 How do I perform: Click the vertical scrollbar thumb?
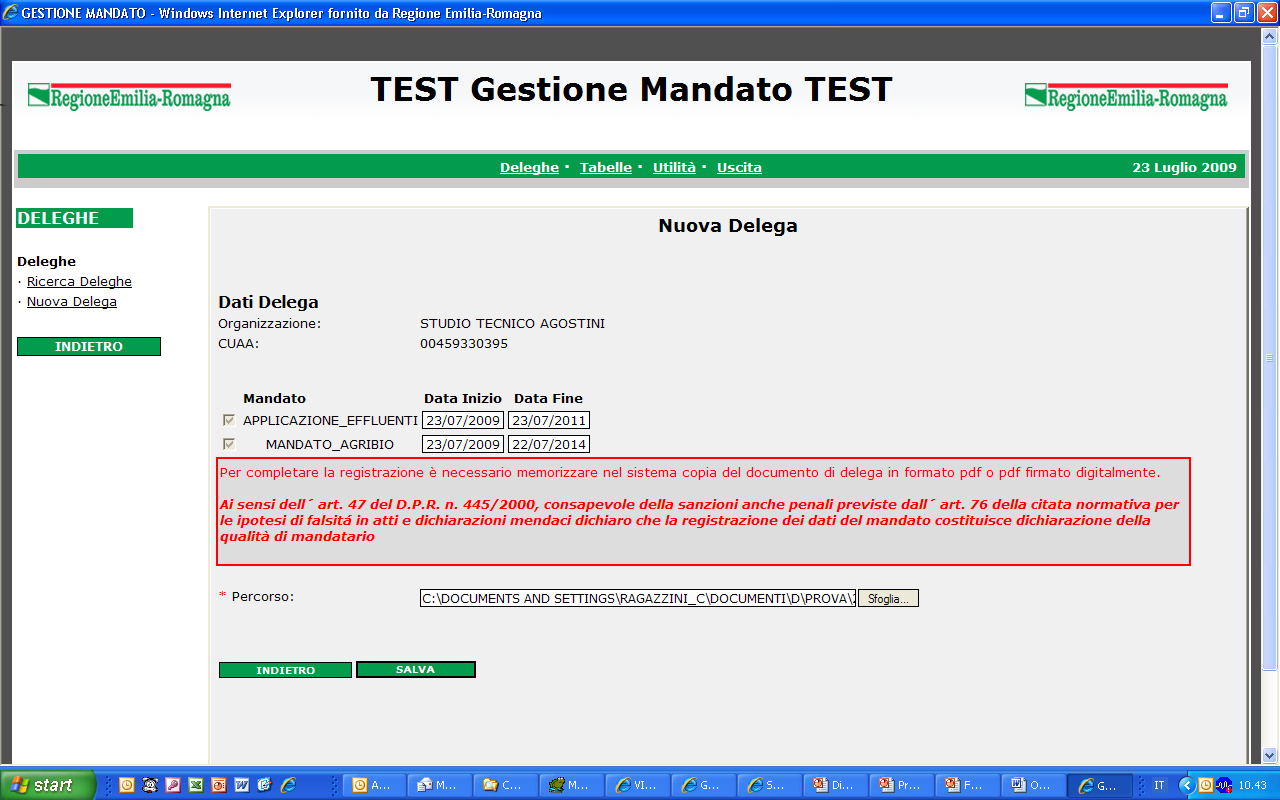[x=1270, y=356]
